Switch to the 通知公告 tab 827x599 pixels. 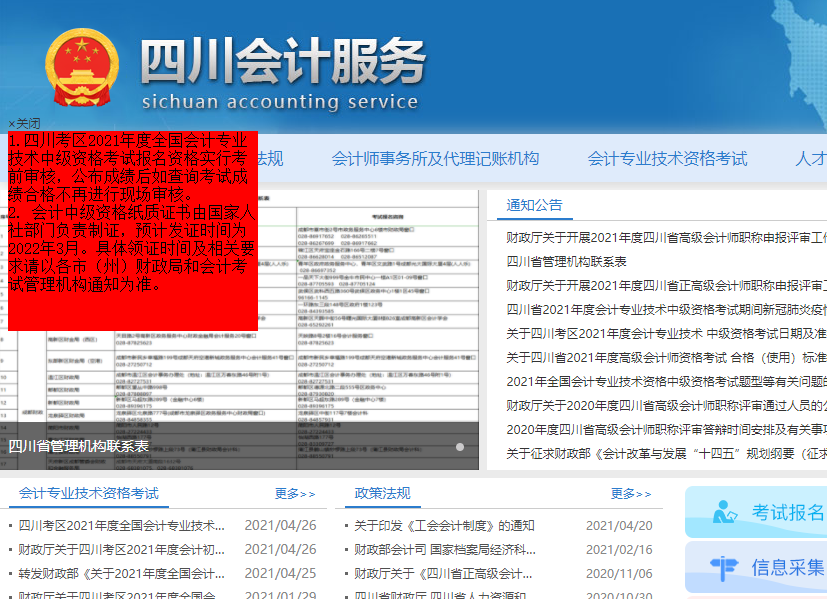pos(534,205)
